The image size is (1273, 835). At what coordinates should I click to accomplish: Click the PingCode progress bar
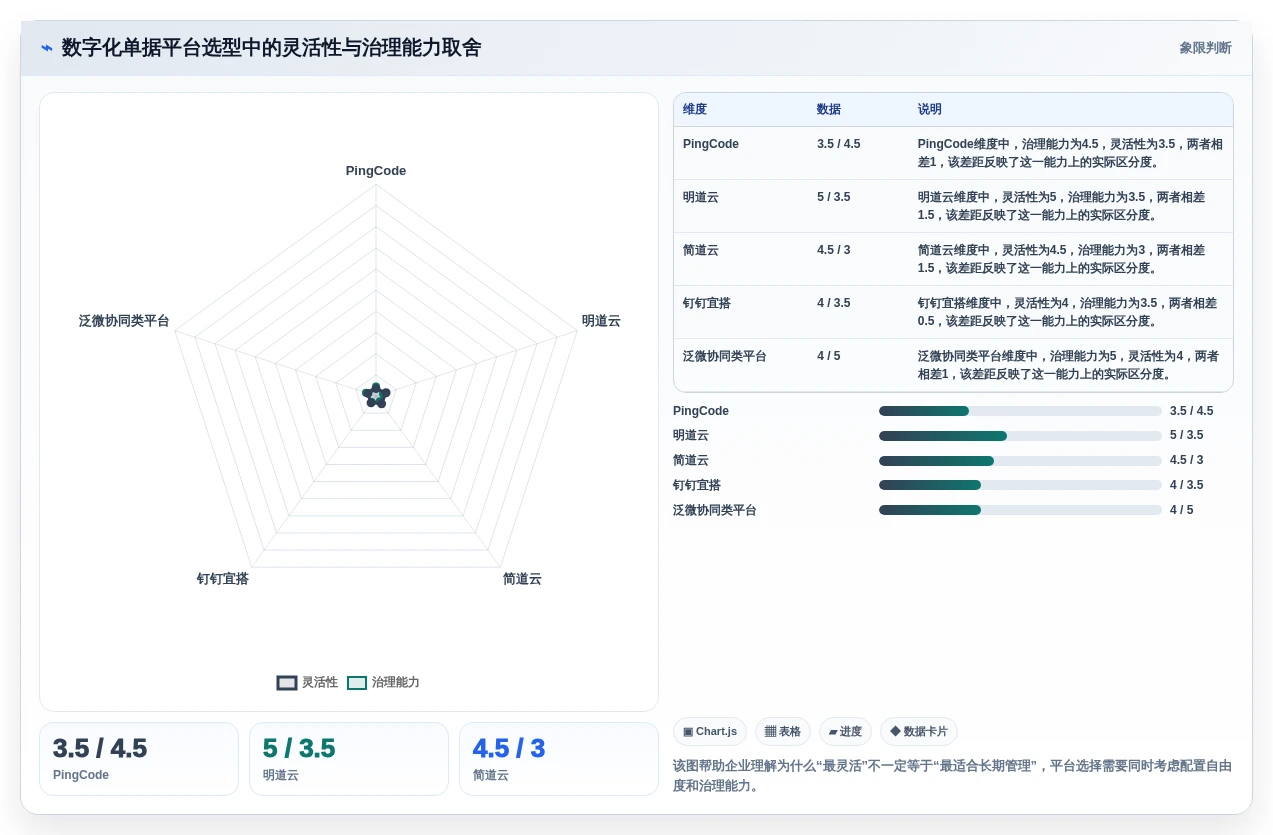1020,411
